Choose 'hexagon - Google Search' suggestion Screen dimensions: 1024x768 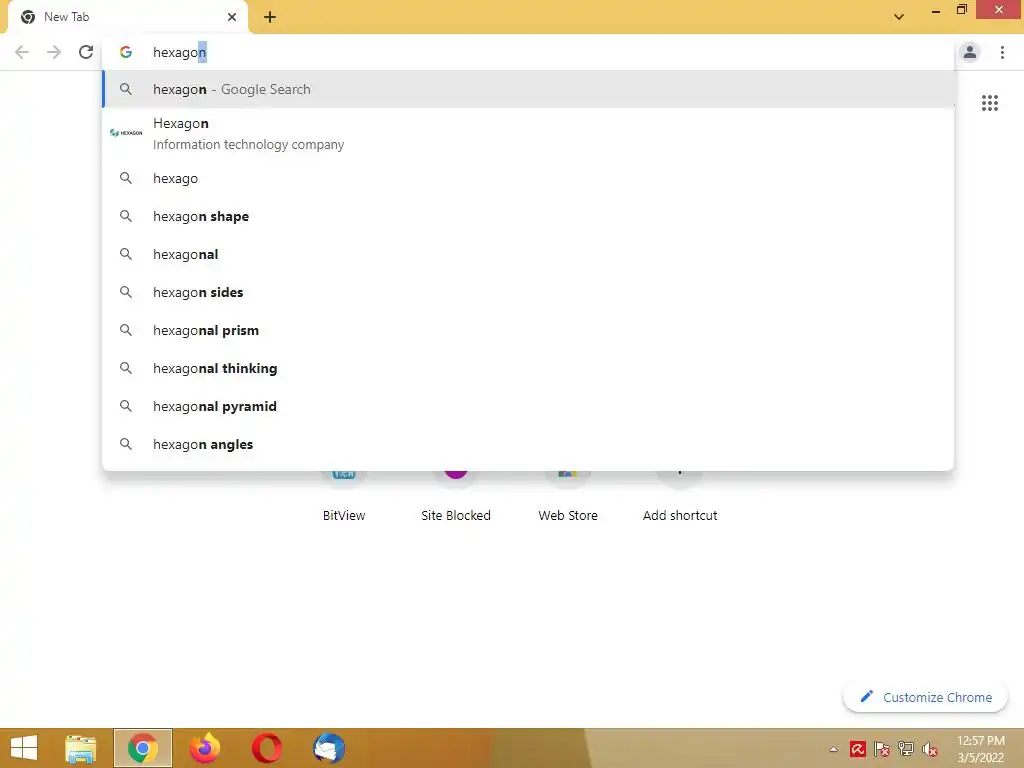tap(528, 89)
